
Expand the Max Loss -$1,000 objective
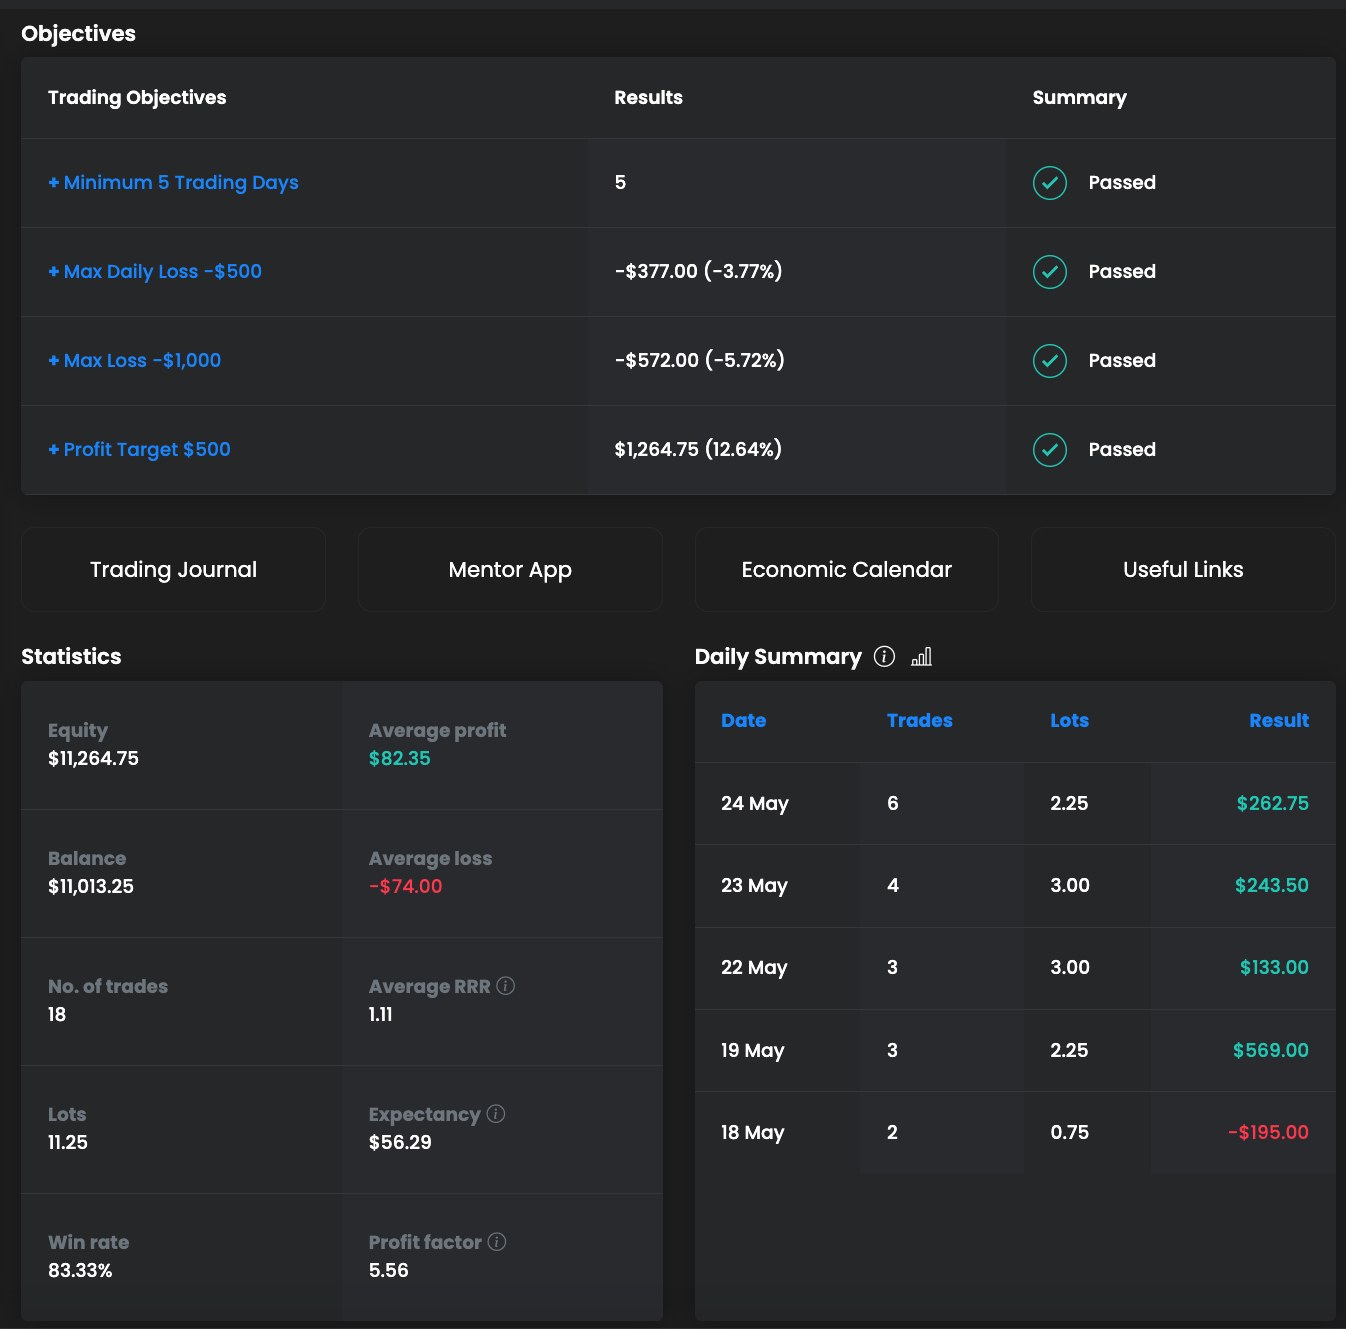pyautogui.click(x=135, y=361)
